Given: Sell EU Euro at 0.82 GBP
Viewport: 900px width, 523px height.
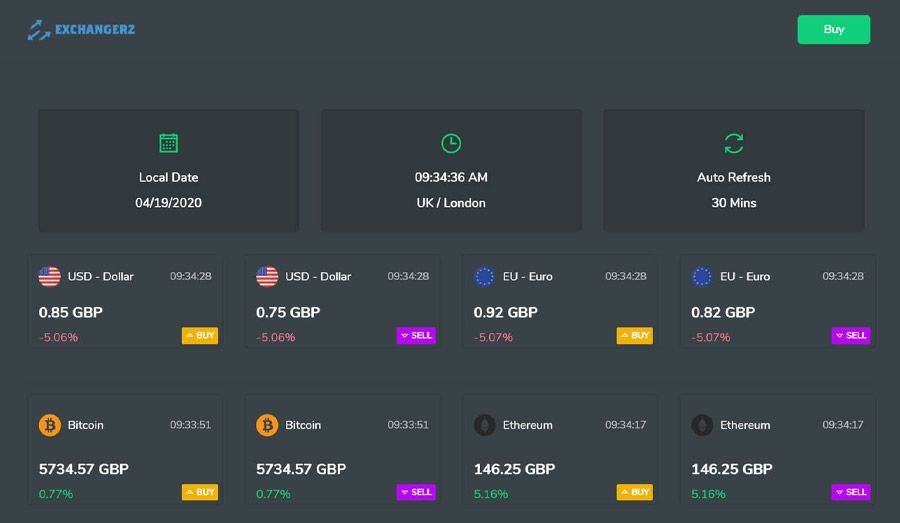Looking at the screenshot, I should (851, 335).
